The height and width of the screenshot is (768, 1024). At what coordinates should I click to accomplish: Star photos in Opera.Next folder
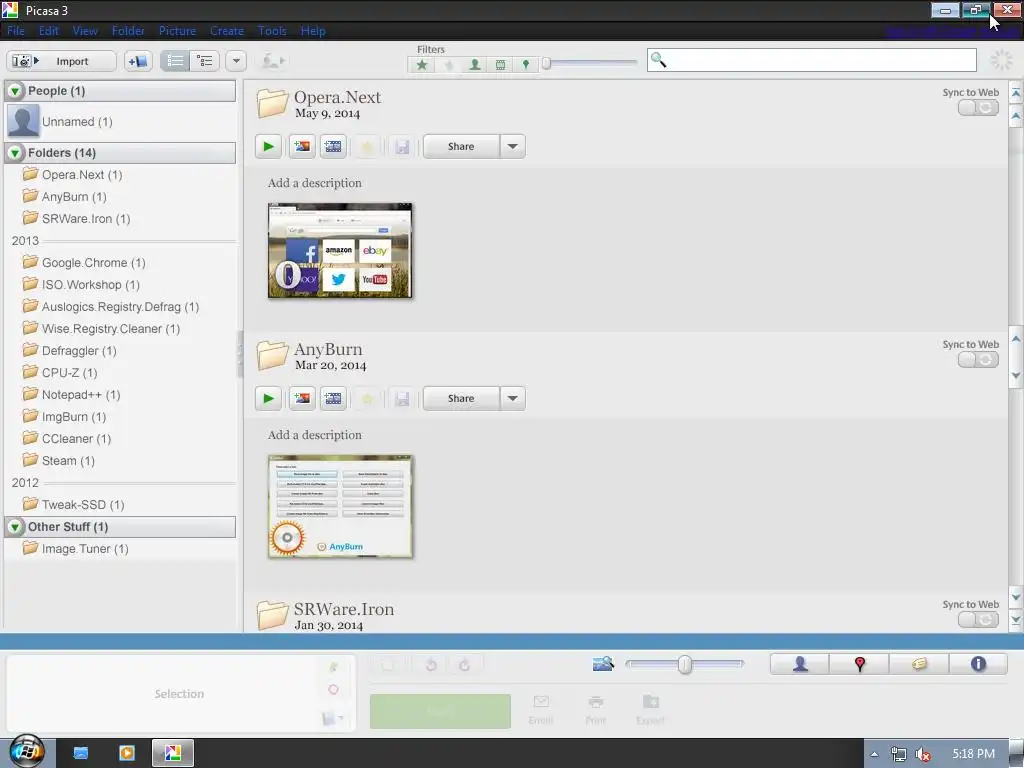(x=367, y=146)
